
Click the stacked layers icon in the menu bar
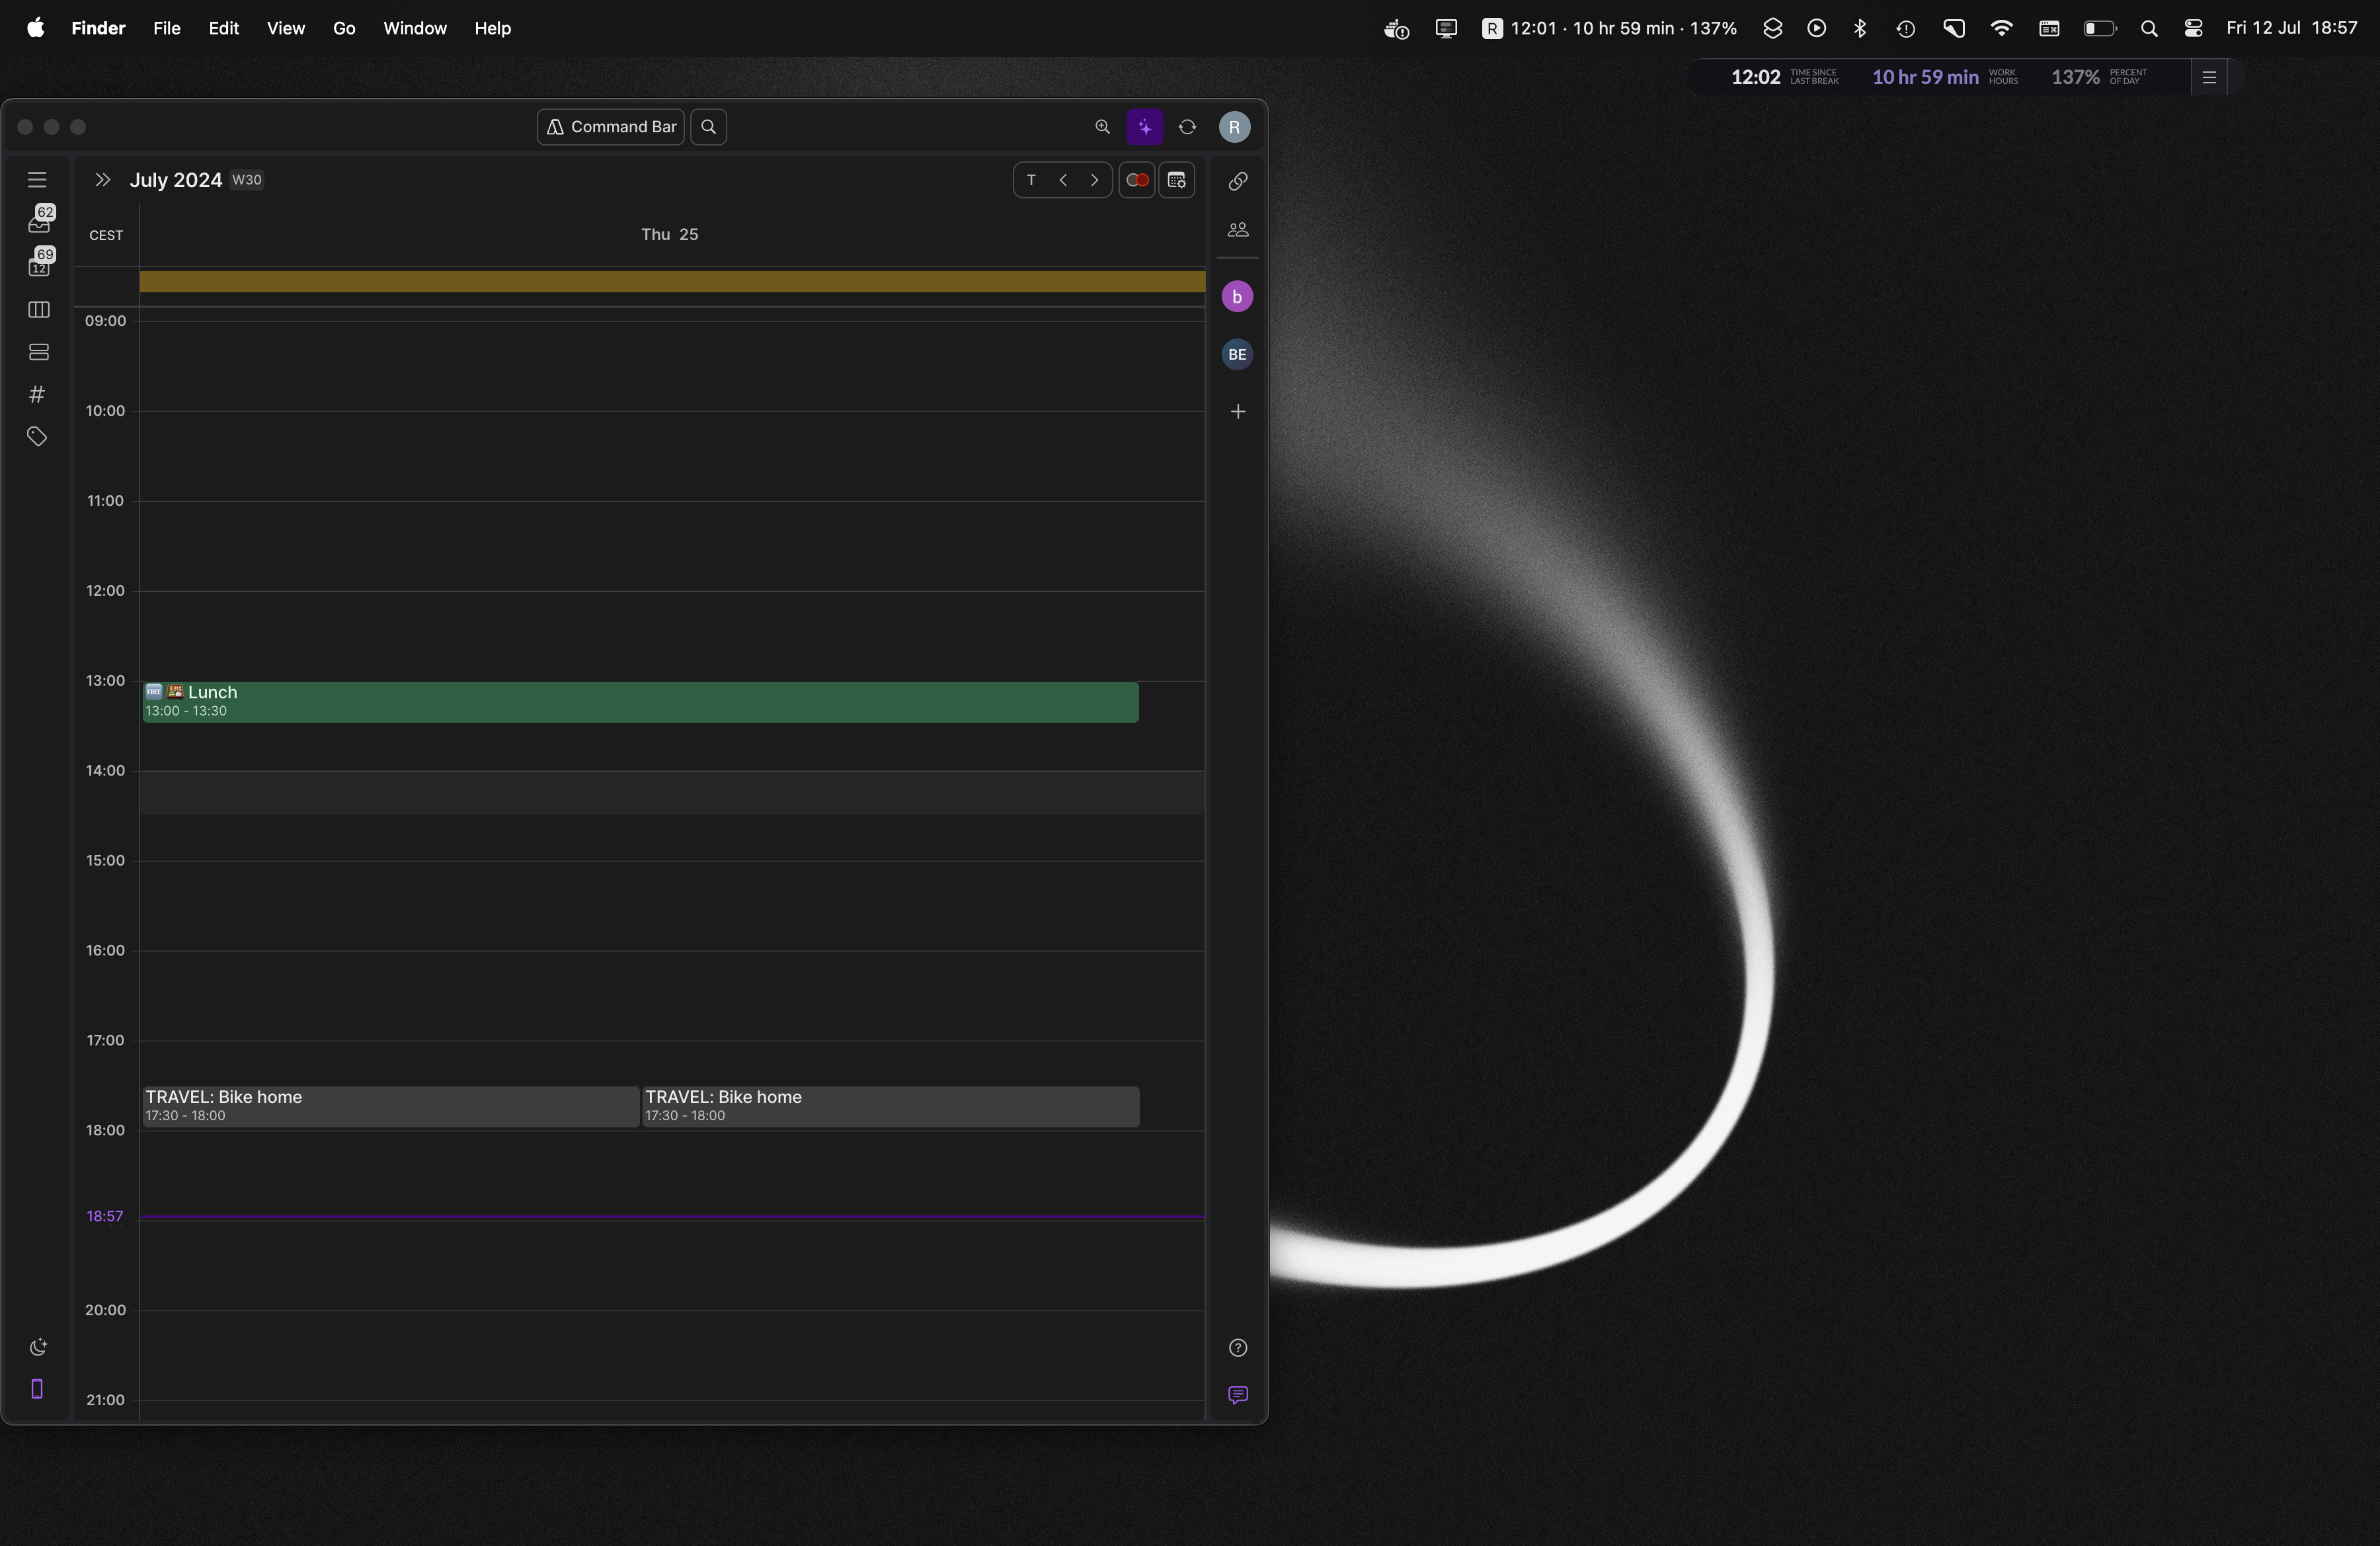coord(1772,28)
